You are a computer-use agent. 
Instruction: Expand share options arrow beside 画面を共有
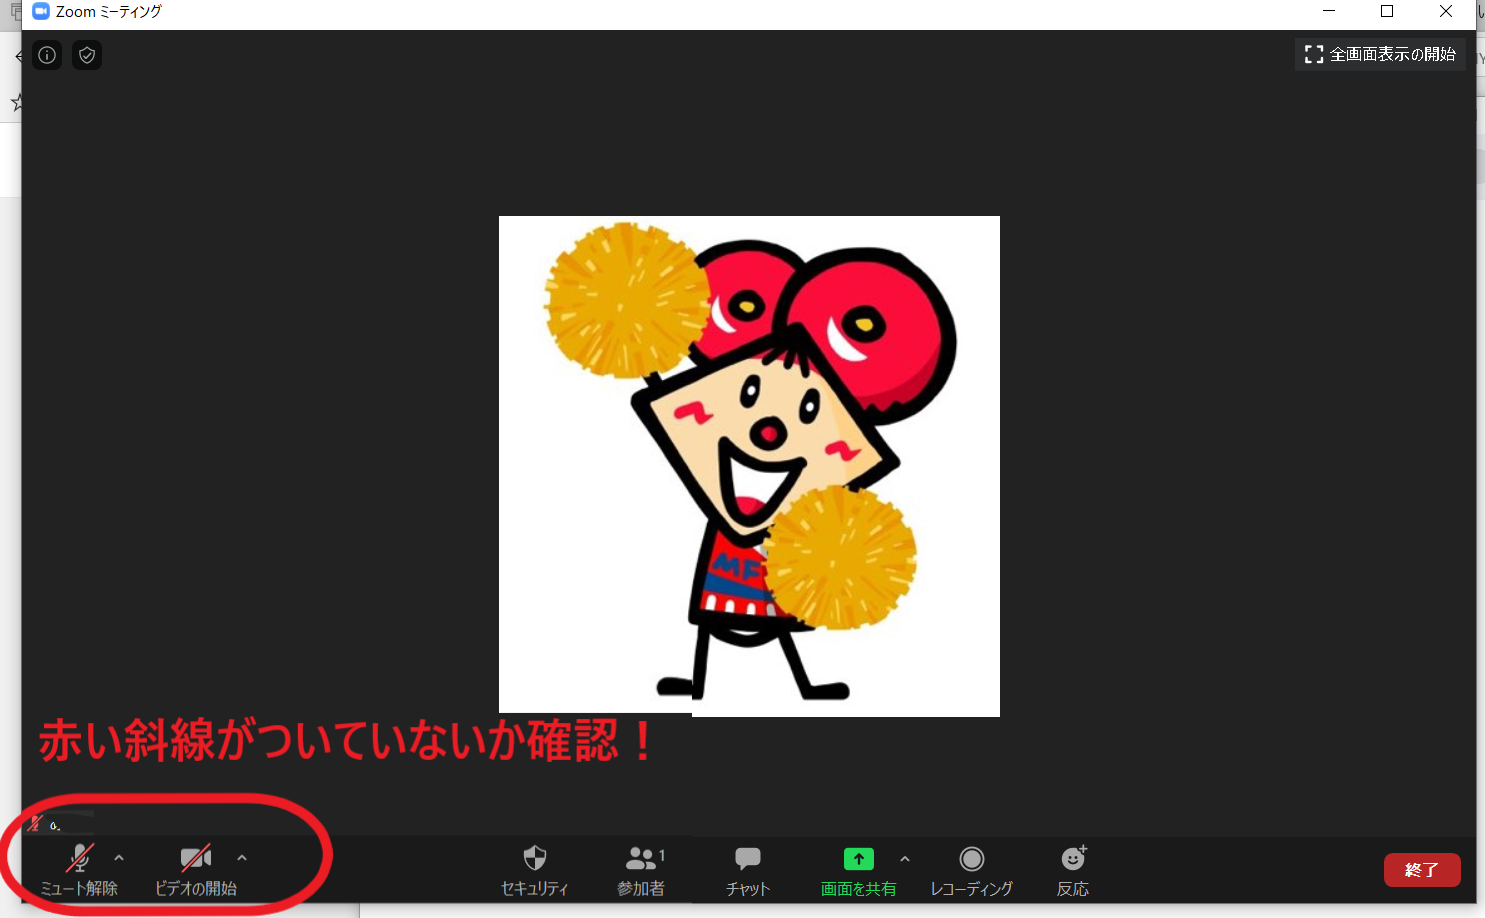coord(905,859)
